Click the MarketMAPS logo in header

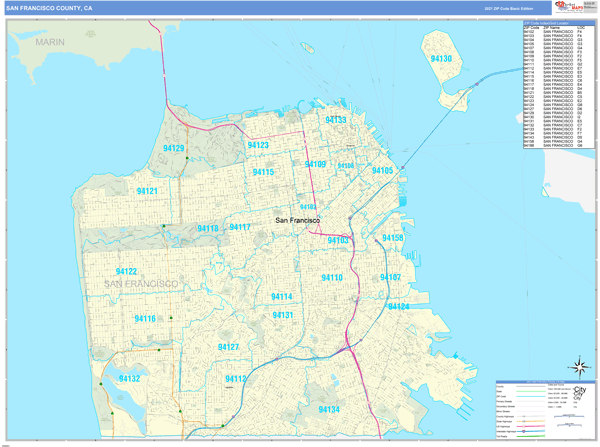tap(567, 7)
